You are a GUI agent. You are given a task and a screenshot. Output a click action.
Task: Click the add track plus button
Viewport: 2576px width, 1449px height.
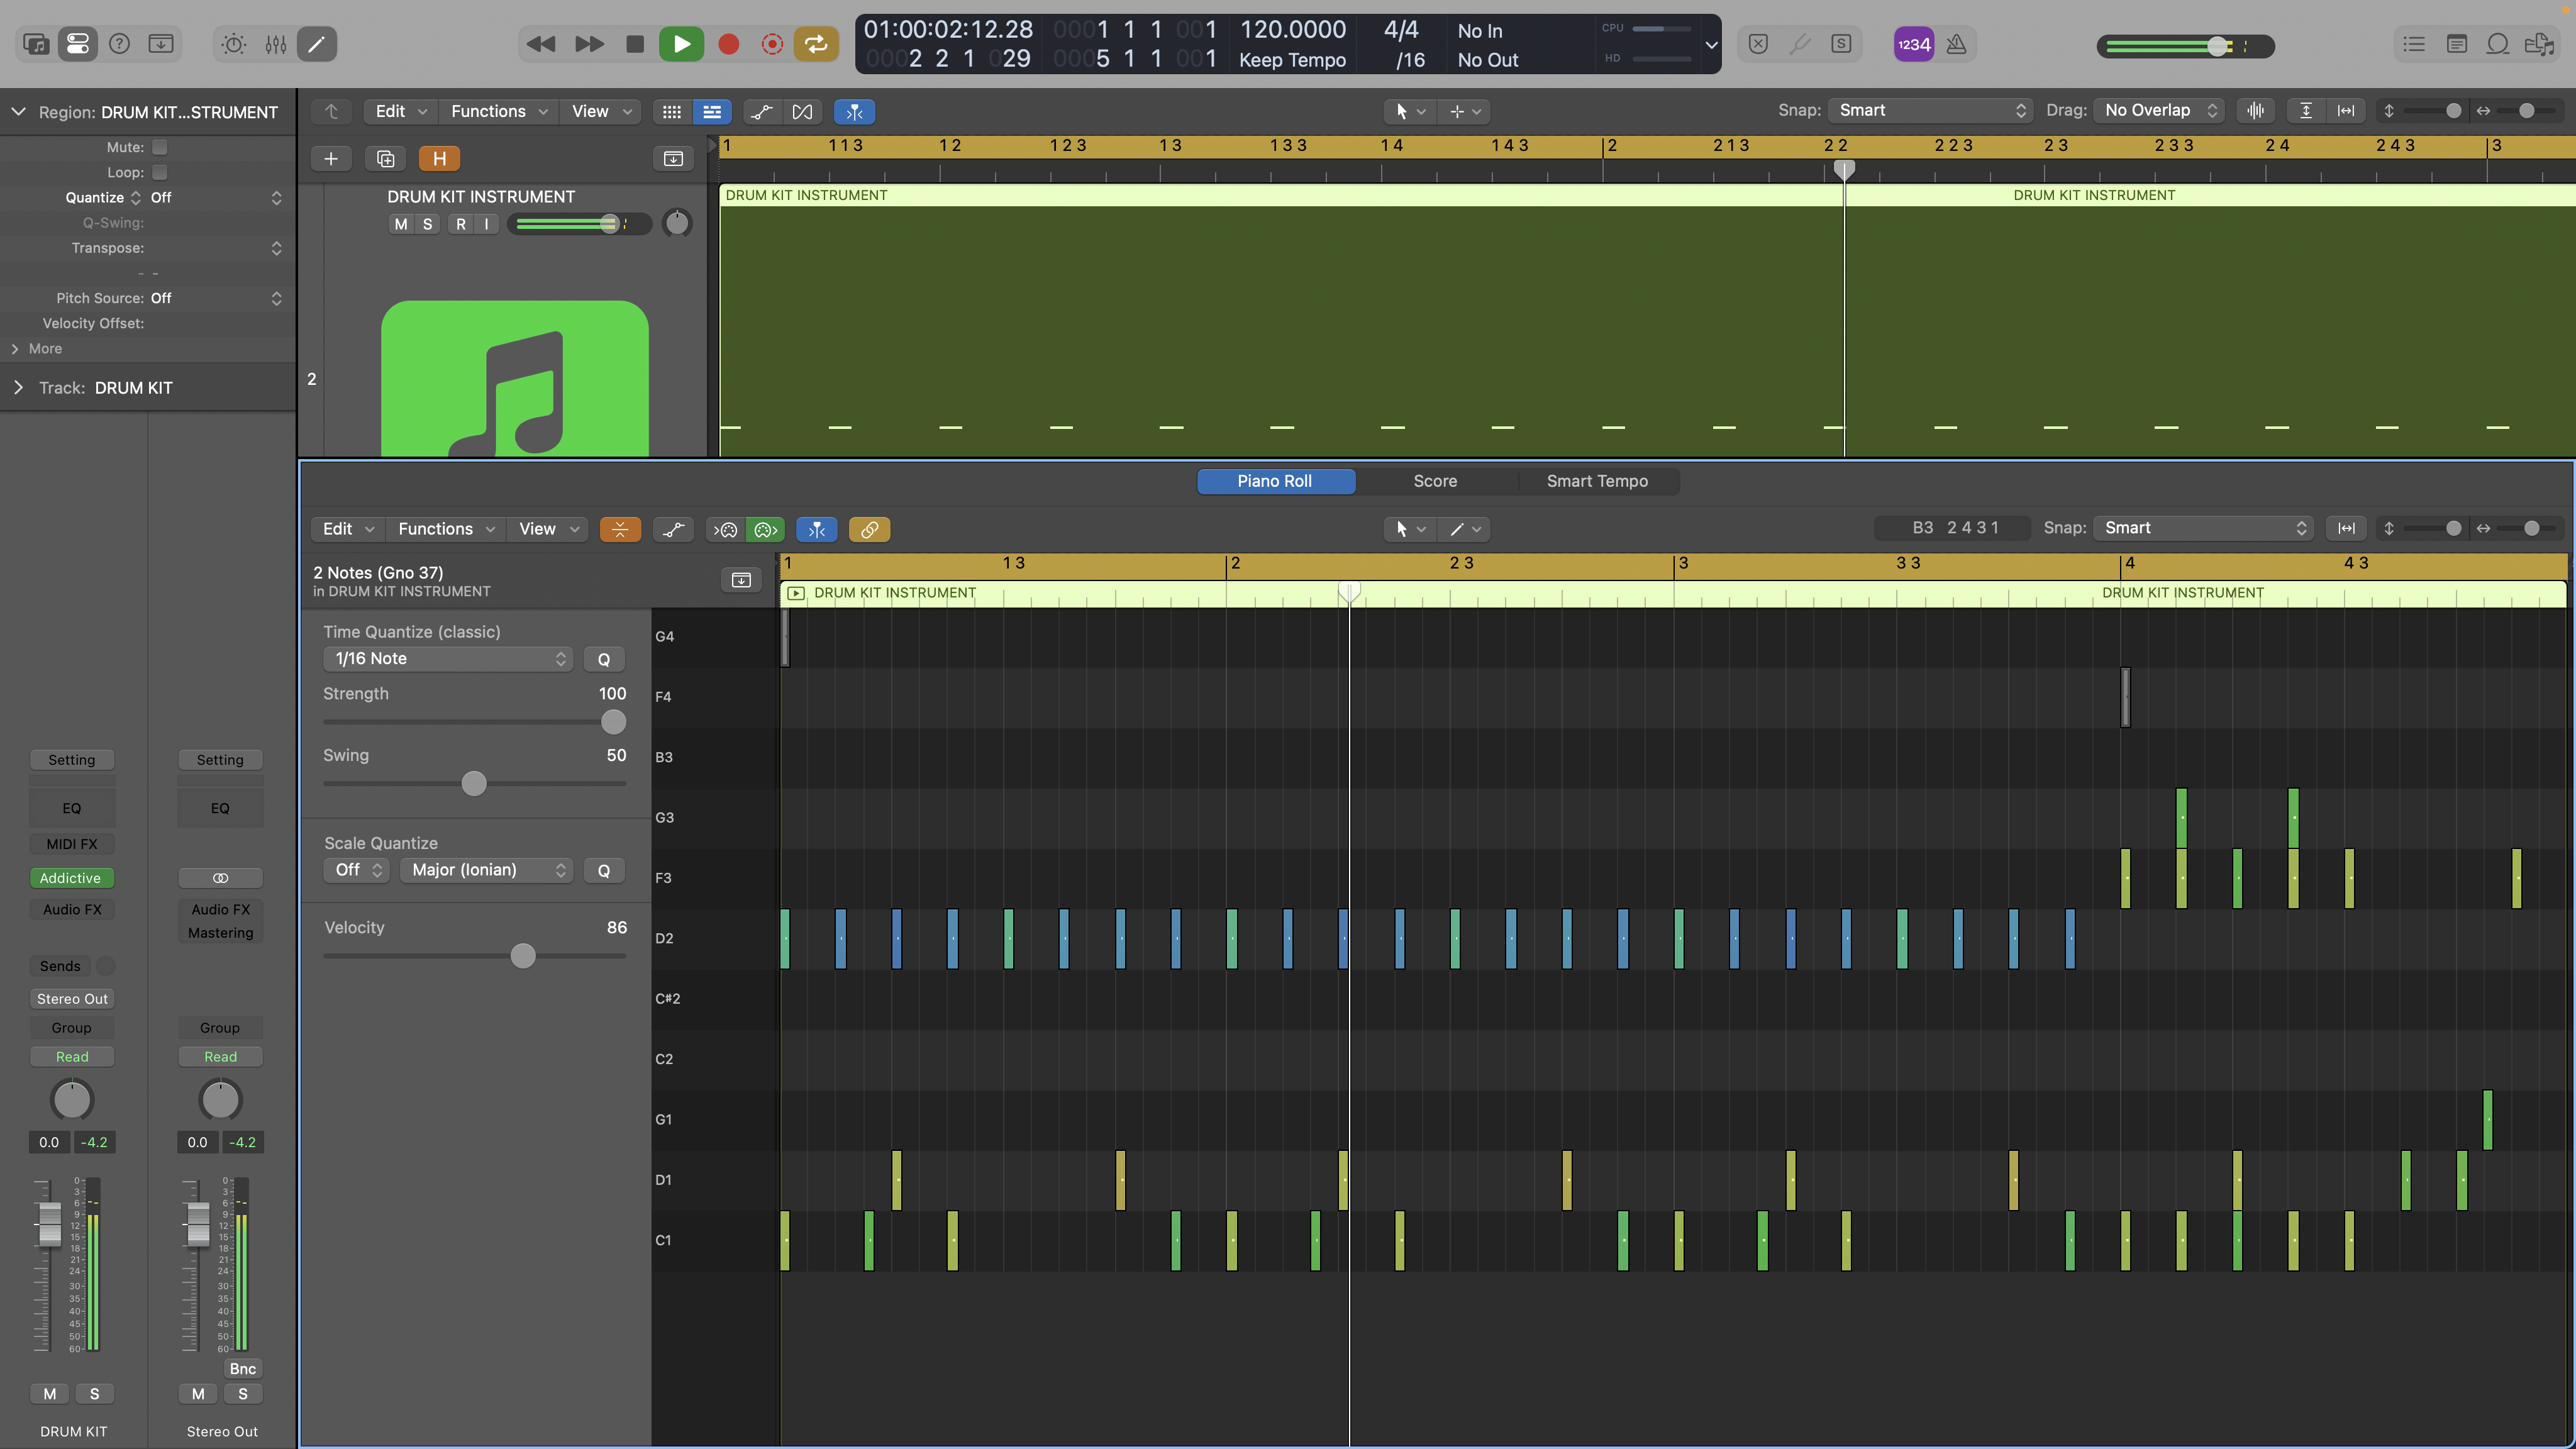(331, 158)
